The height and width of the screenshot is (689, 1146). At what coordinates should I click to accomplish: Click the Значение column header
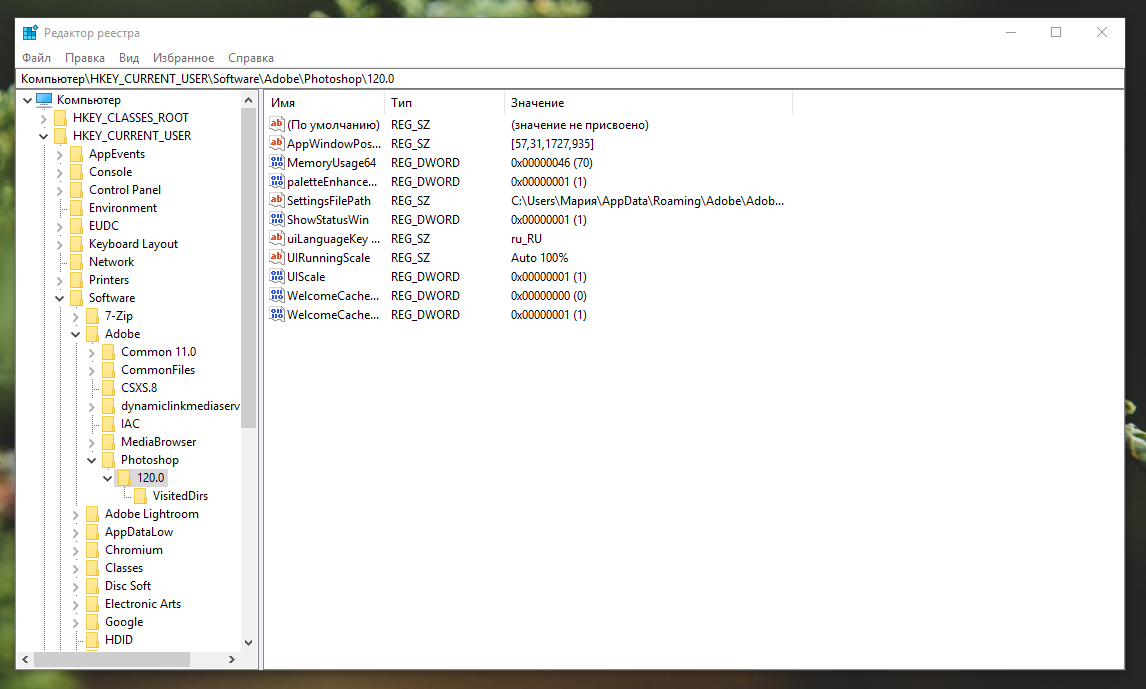(648, 103)
